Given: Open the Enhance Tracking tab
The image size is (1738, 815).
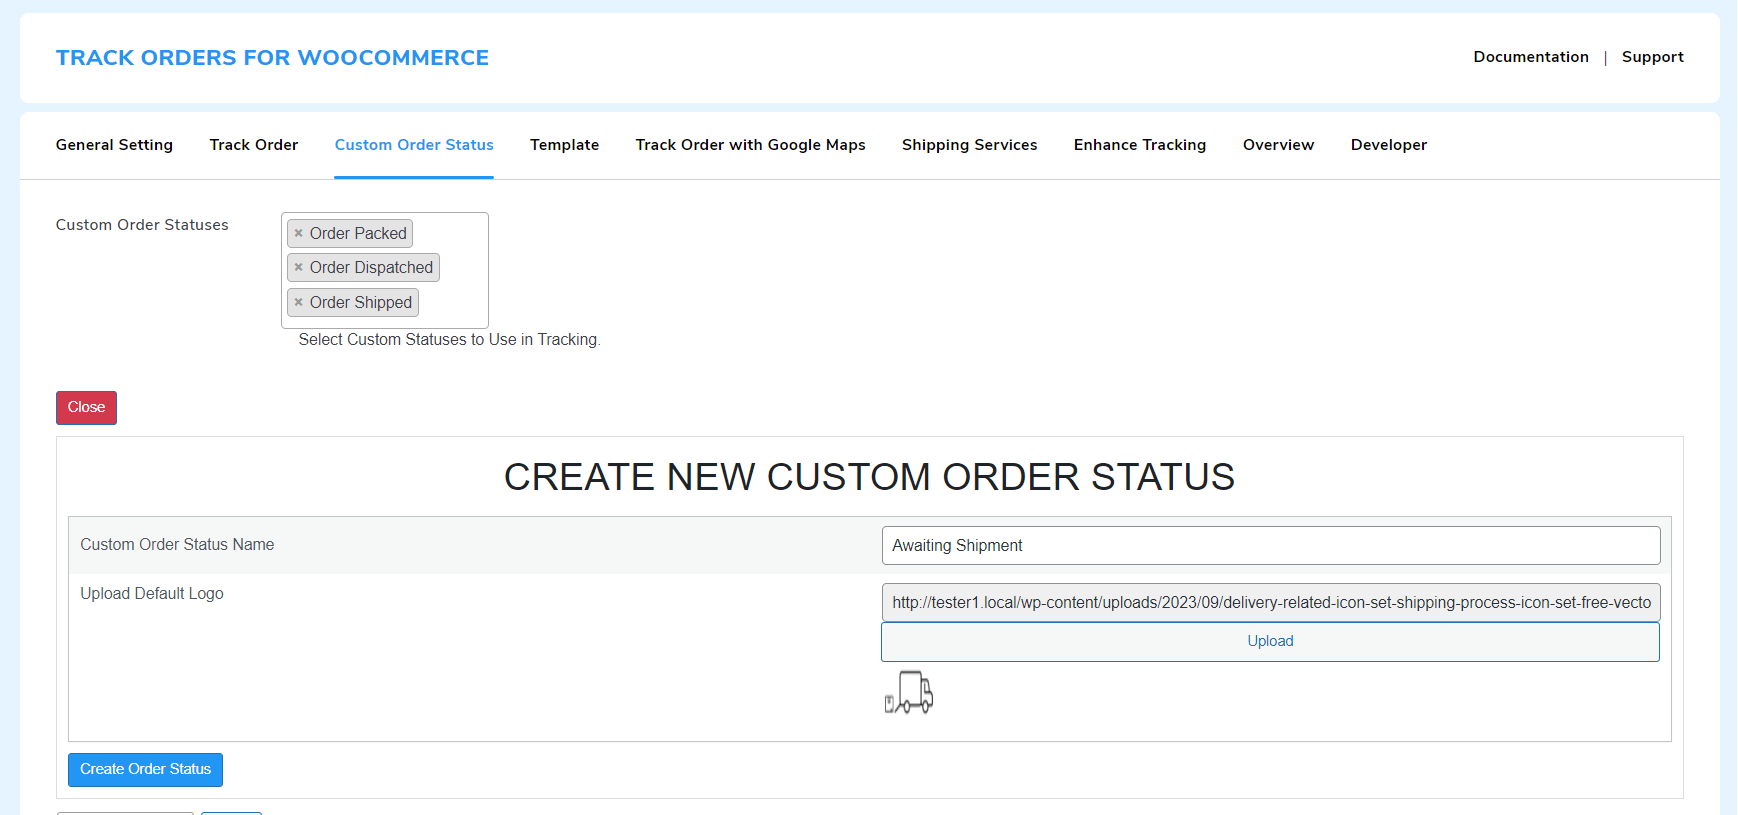Looking at the screenshot, I should click(1140, 145).
